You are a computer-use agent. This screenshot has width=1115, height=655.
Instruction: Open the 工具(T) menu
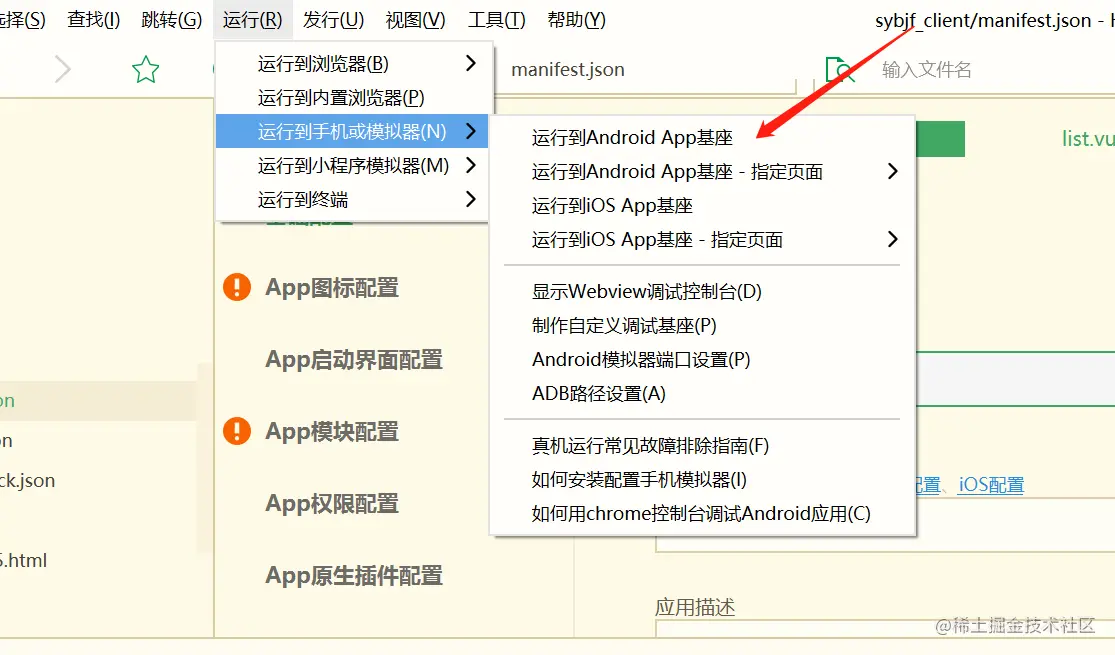click(496, 20)
